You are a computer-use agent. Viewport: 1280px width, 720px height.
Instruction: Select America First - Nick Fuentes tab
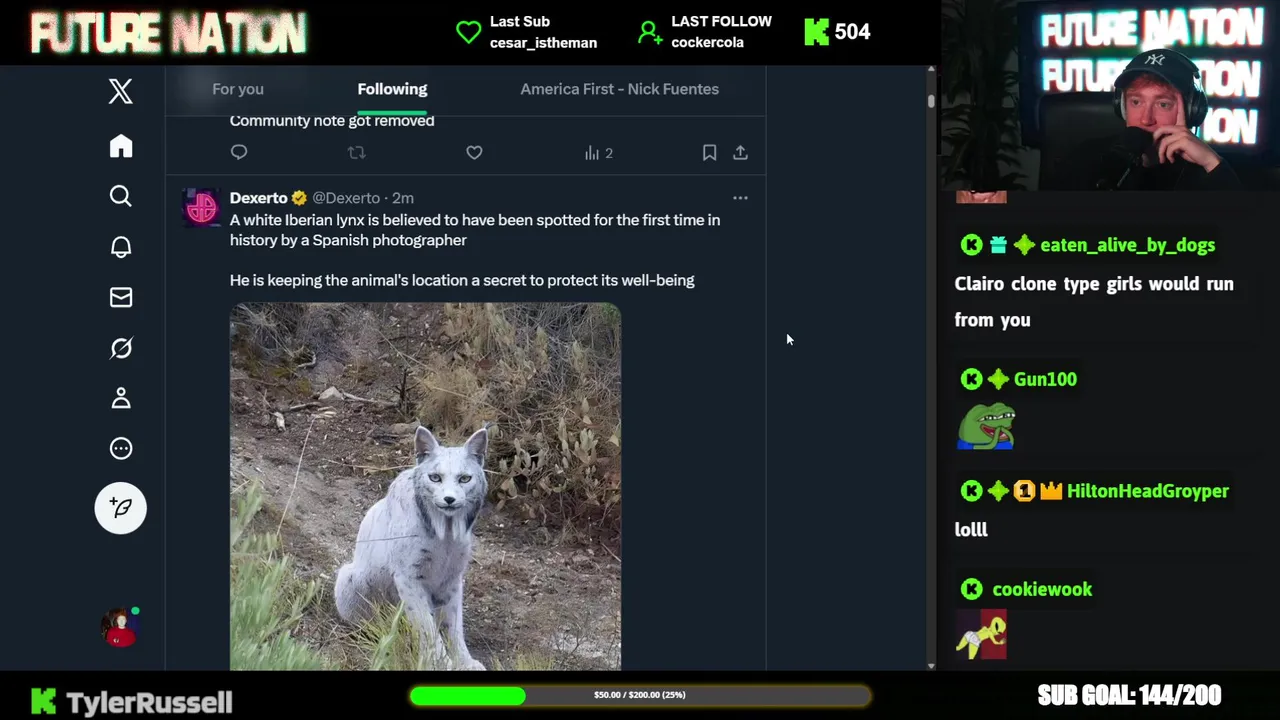click(x=619, y=89)
